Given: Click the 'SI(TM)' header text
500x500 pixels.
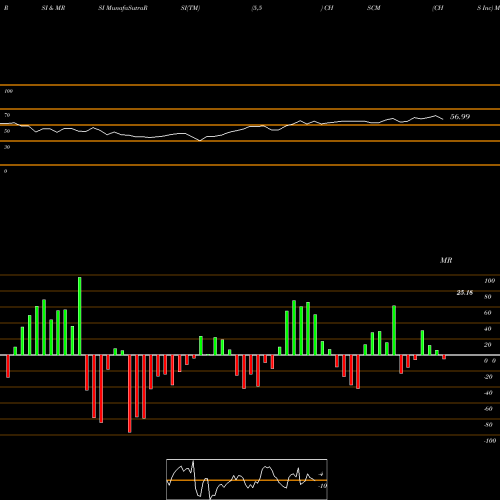Looking at the screenshot, I should tap(190, 8).
